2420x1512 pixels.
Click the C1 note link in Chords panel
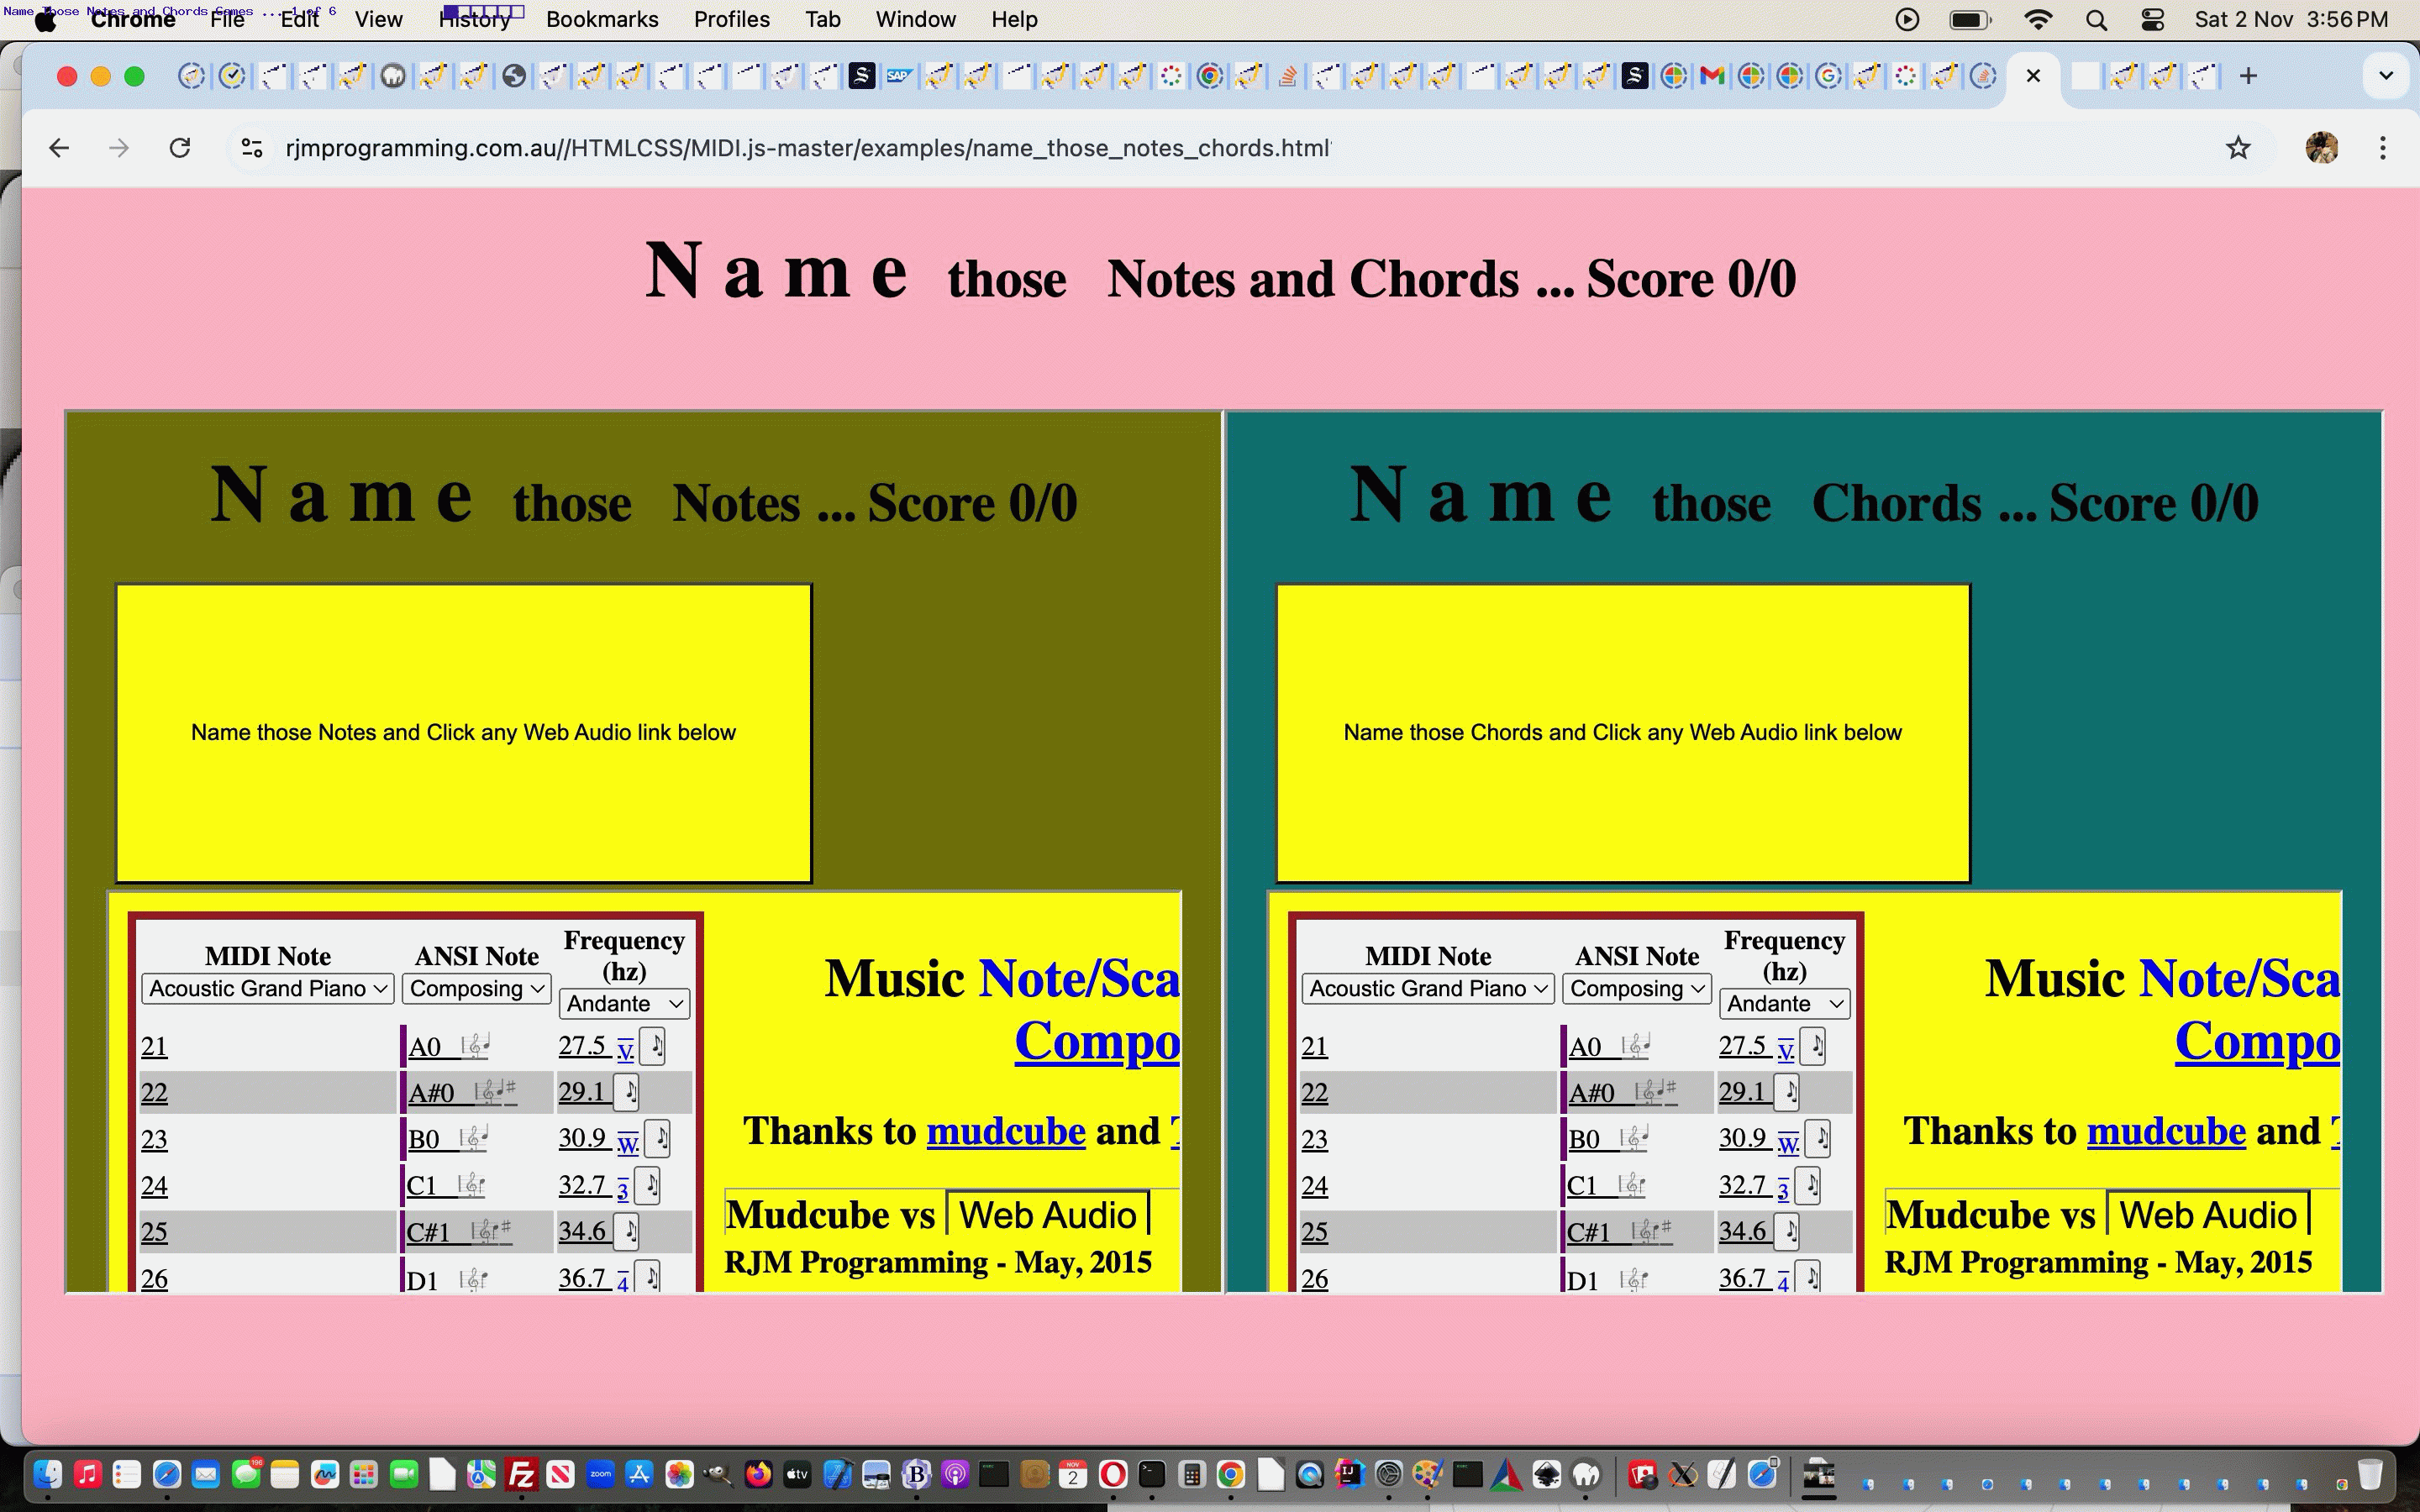(x=1581, y=1185)
